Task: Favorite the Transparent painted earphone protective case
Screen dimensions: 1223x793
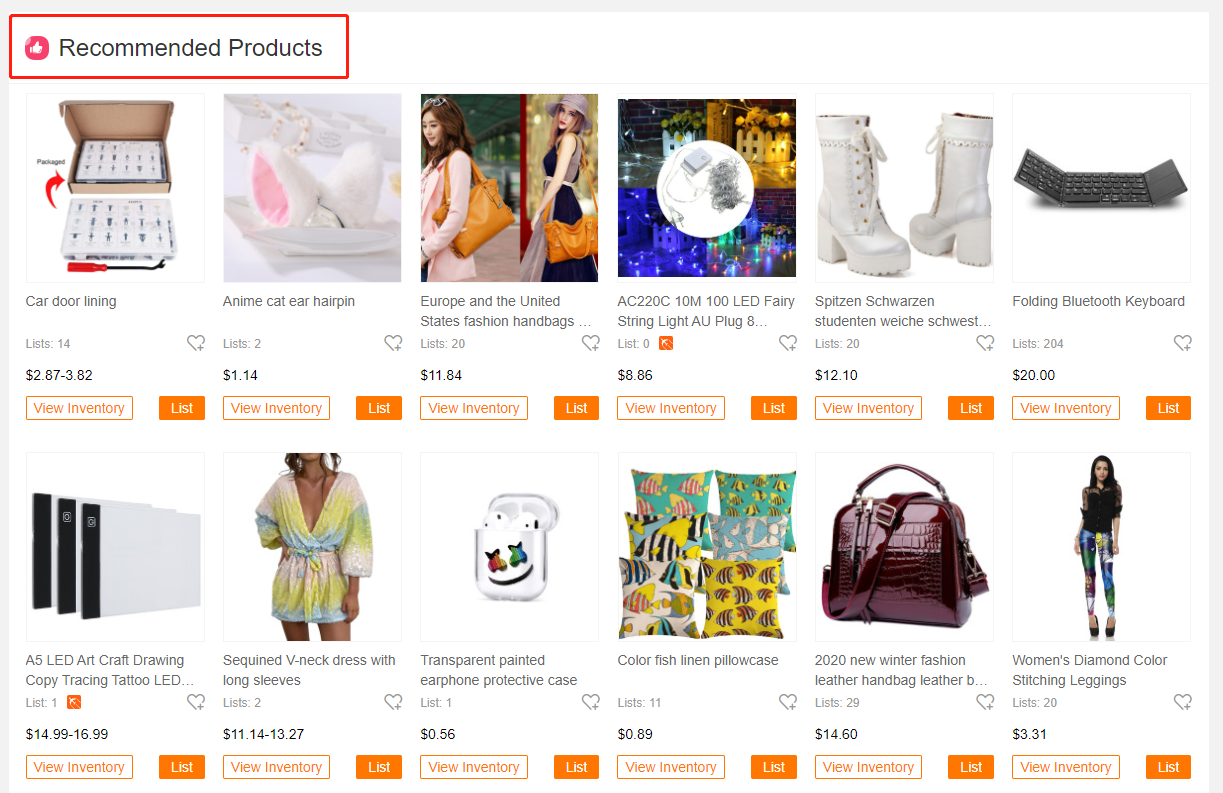Action: (590, 703)
